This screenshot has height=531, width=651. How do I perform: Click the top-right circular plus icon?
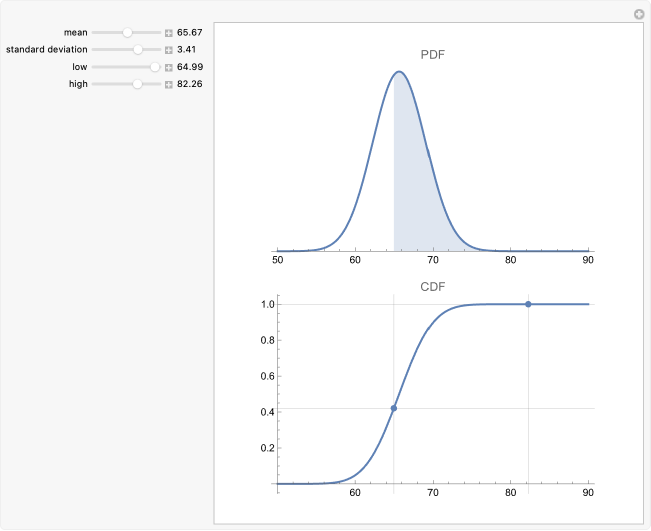click(x=639, y=14)
